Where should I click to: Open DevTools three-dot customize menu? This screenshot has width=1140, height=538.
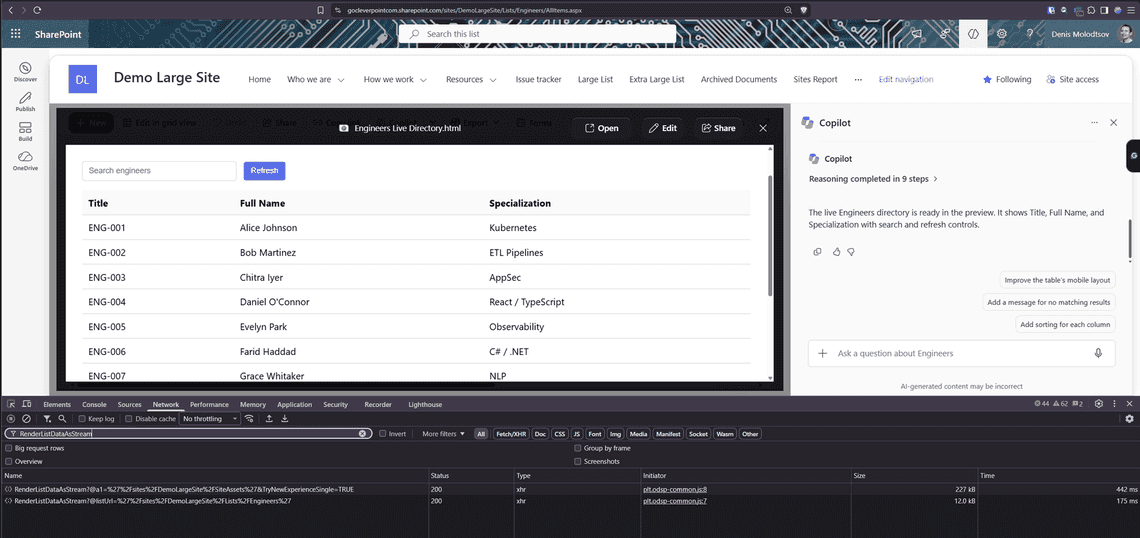click(x=1114, y=404)
